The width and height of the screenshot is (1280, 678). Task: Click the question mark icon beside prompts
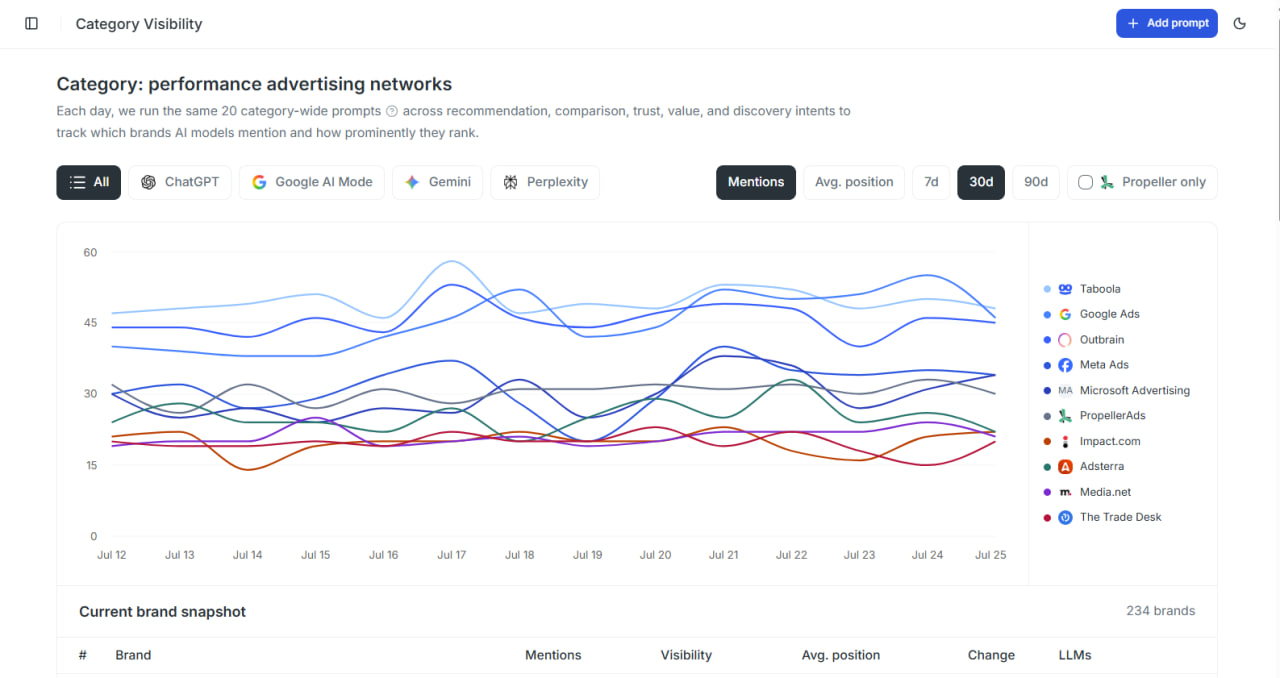click(392, 111)
